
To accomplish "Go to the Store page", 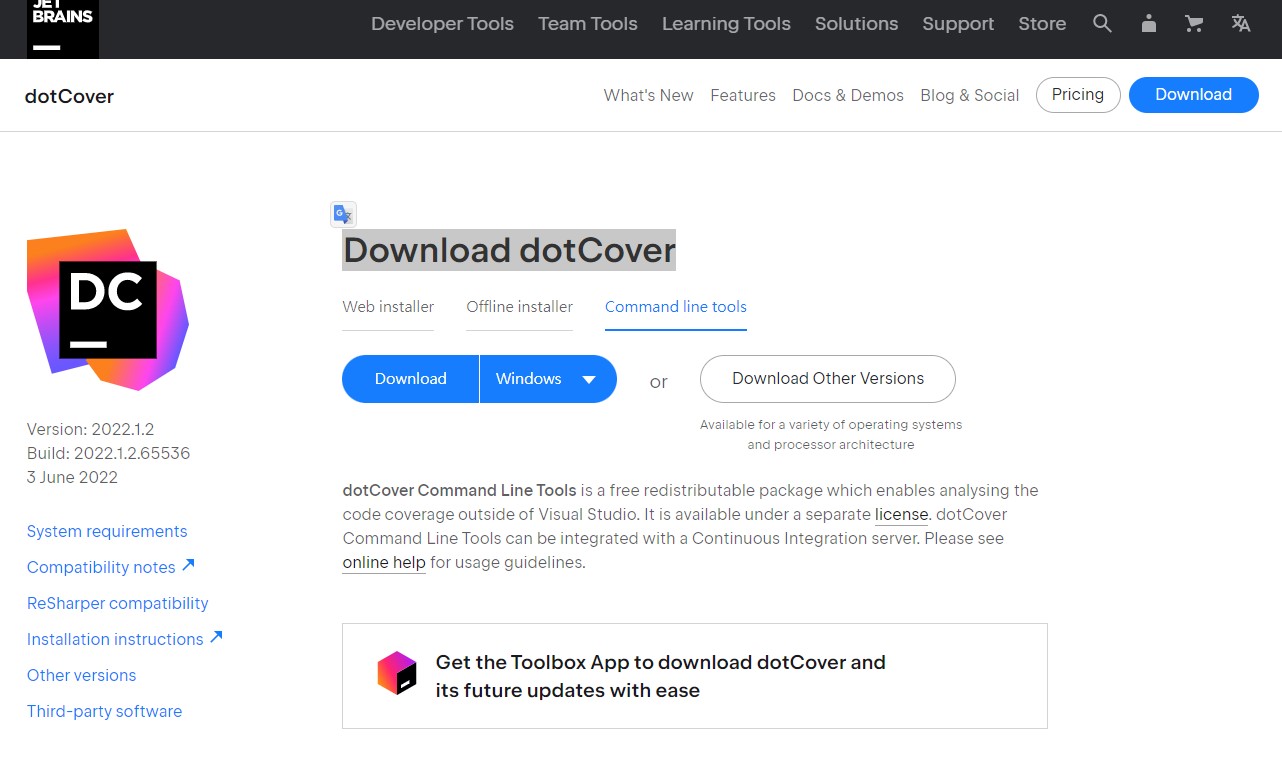I will (x=1042, y=24).
